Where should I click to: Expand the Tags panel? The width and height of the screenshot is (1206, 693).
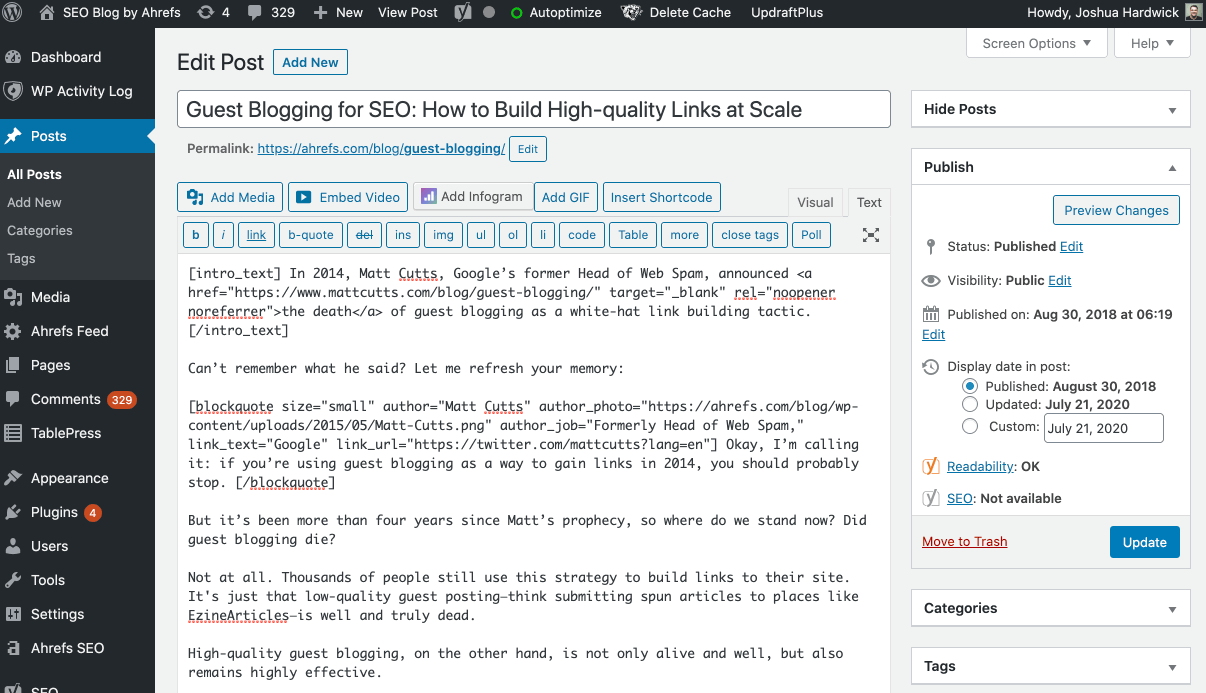pos(1050,665)
